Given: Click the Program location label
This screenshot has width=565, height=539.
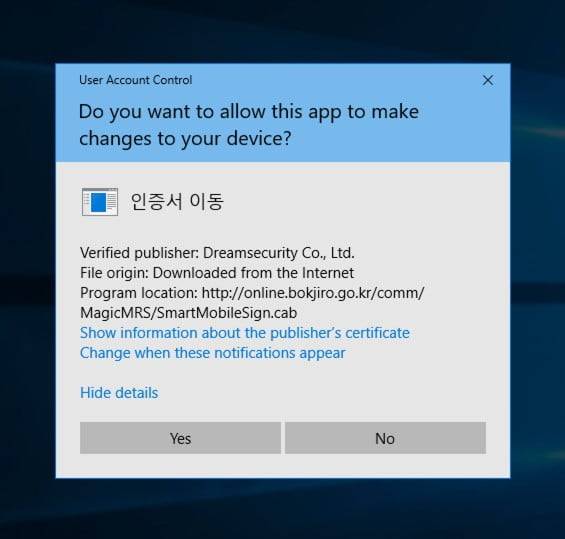Looking at the screenshot, I should click(x=139, y=293).
